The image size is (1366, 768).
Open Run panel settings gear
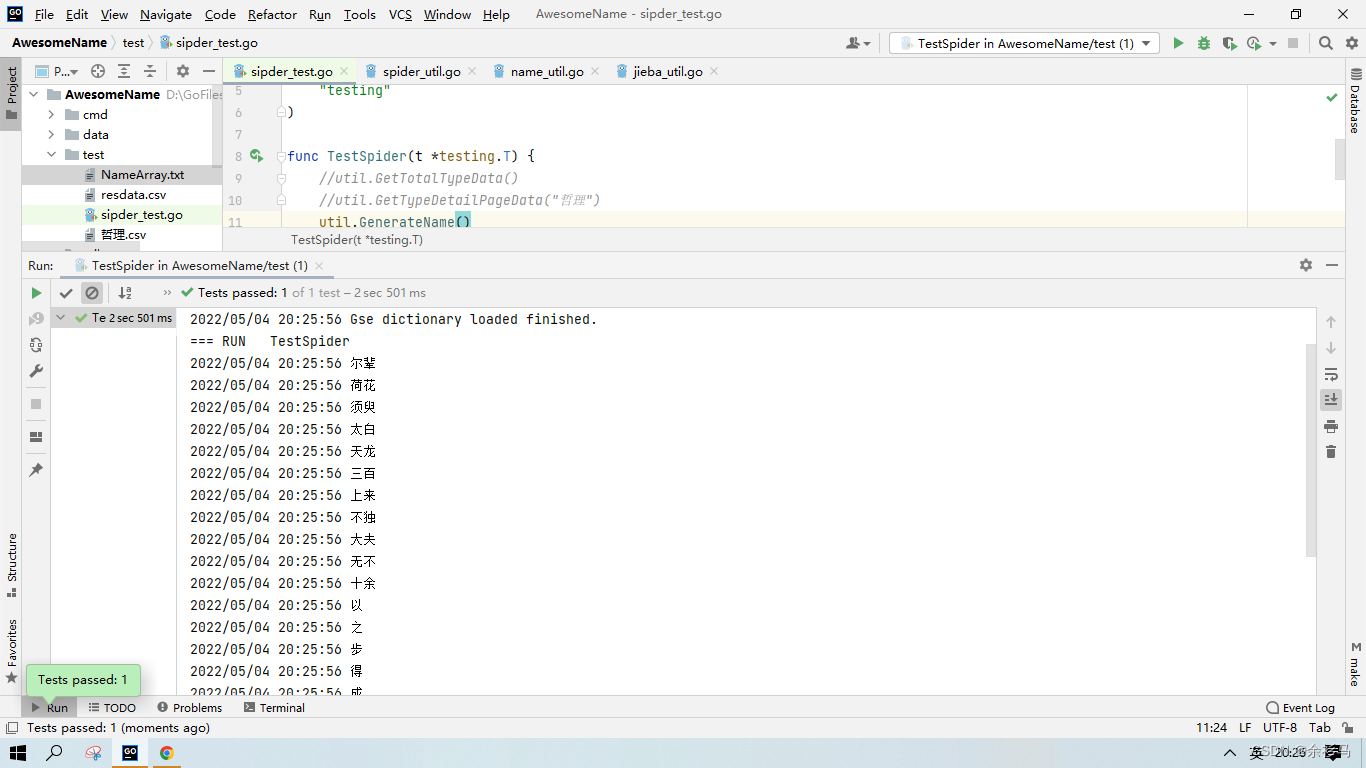tap(1306, 265)
